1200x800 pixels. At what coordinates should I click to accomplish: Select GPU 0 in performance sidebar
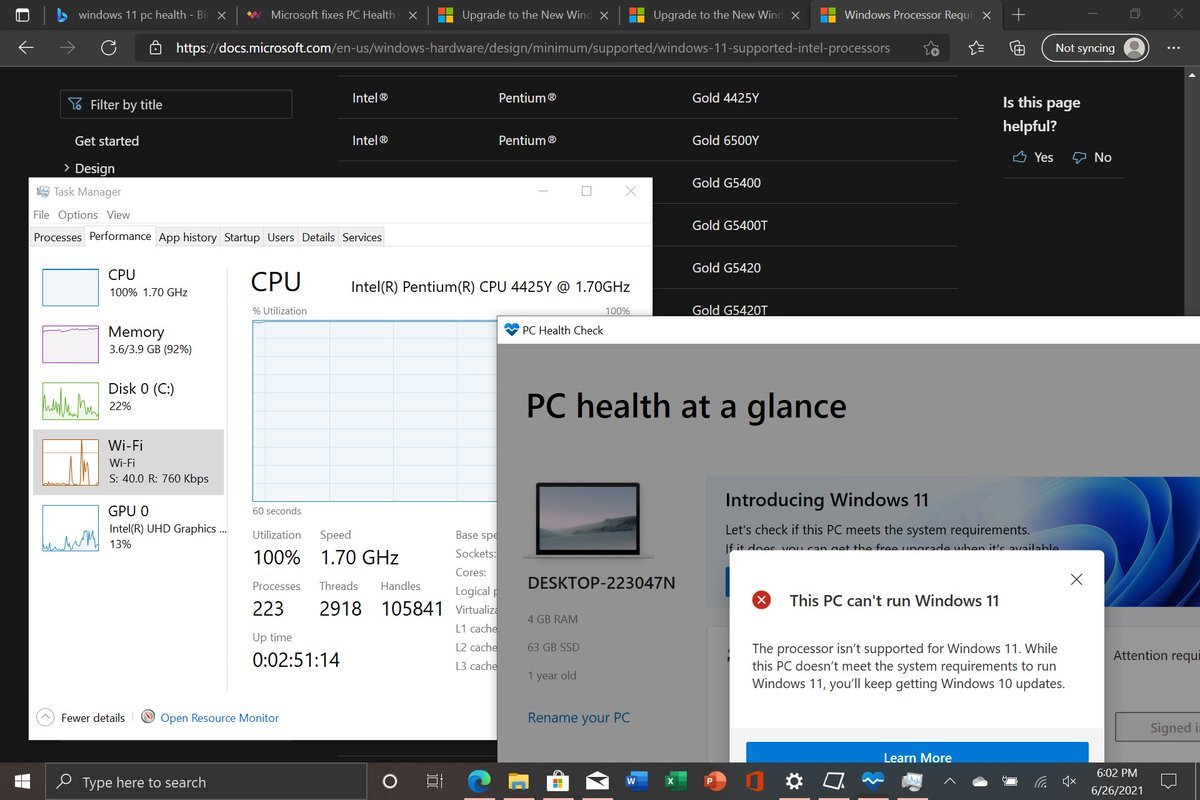[x=128, y=527]
